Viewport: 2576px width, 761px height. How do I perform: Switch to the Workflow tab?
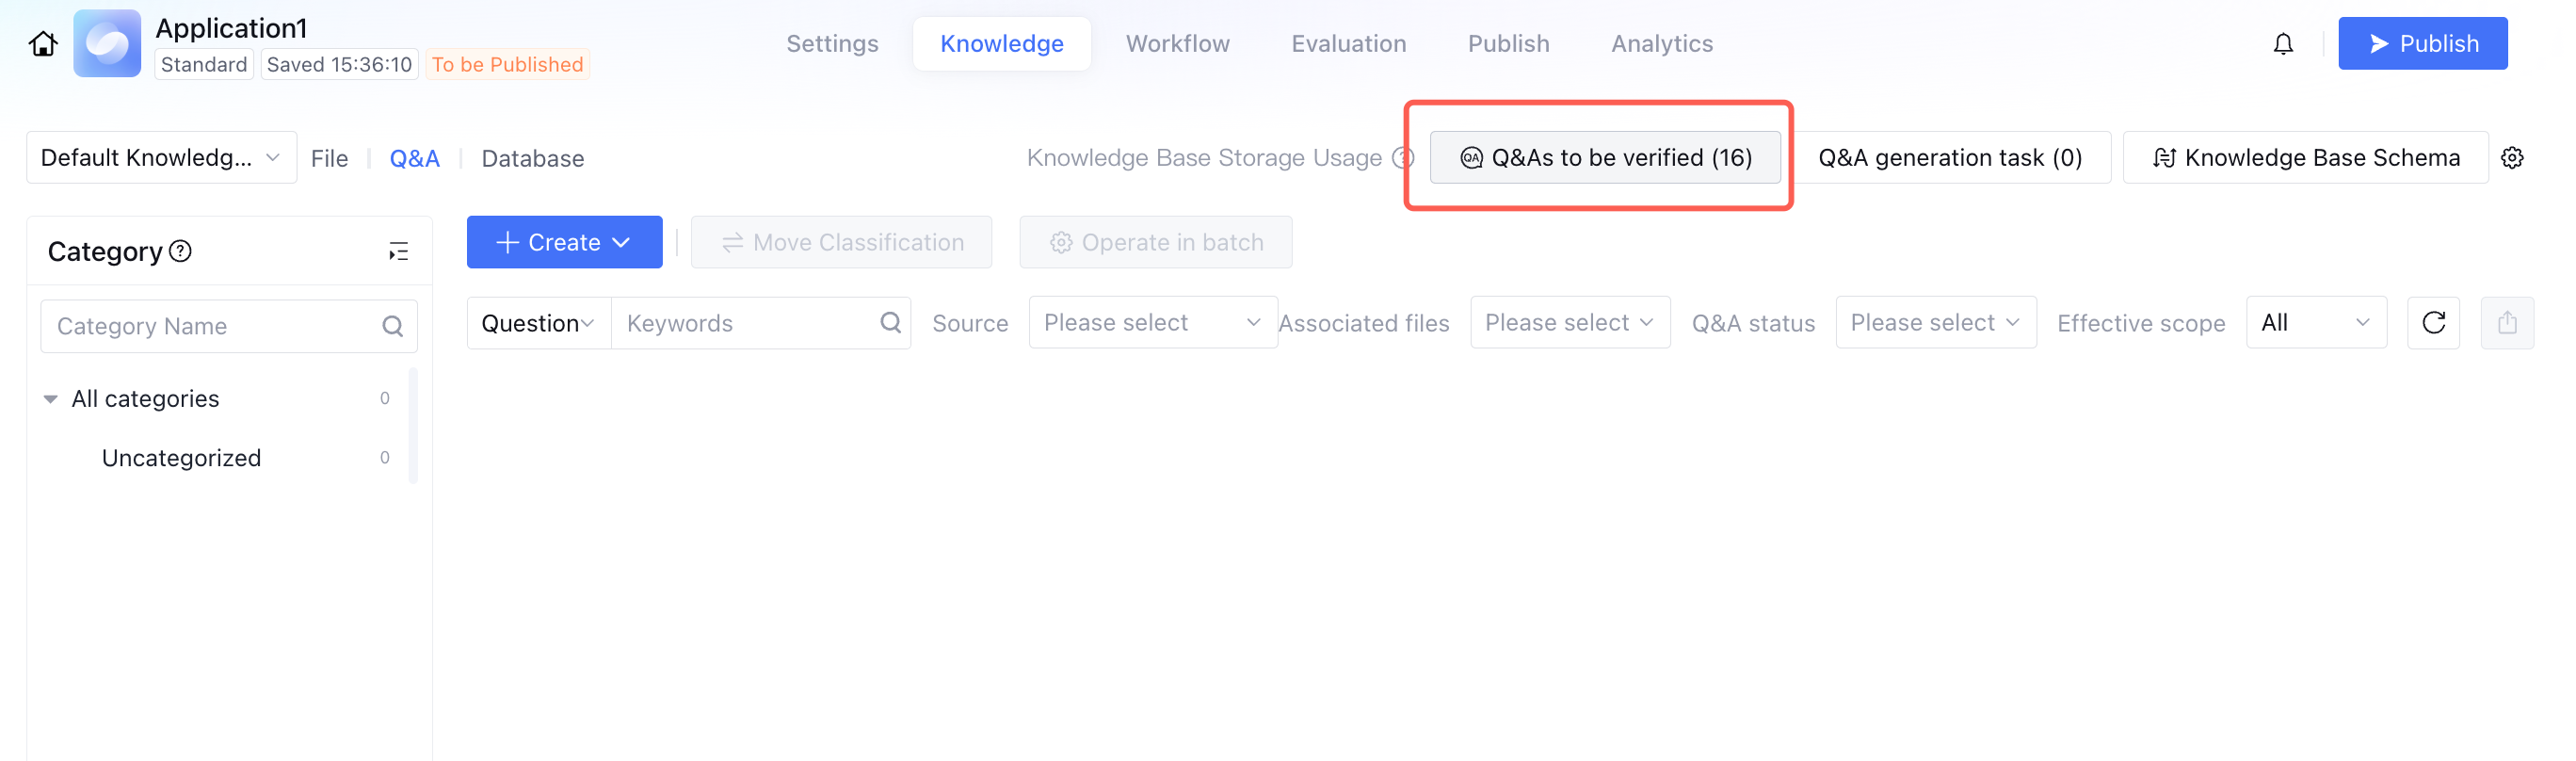coord(1177,44)
